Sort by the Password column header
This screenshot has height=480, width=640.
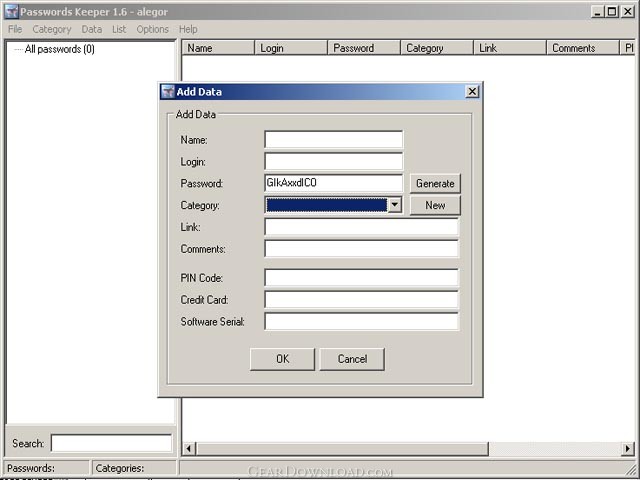click(364, 48)
